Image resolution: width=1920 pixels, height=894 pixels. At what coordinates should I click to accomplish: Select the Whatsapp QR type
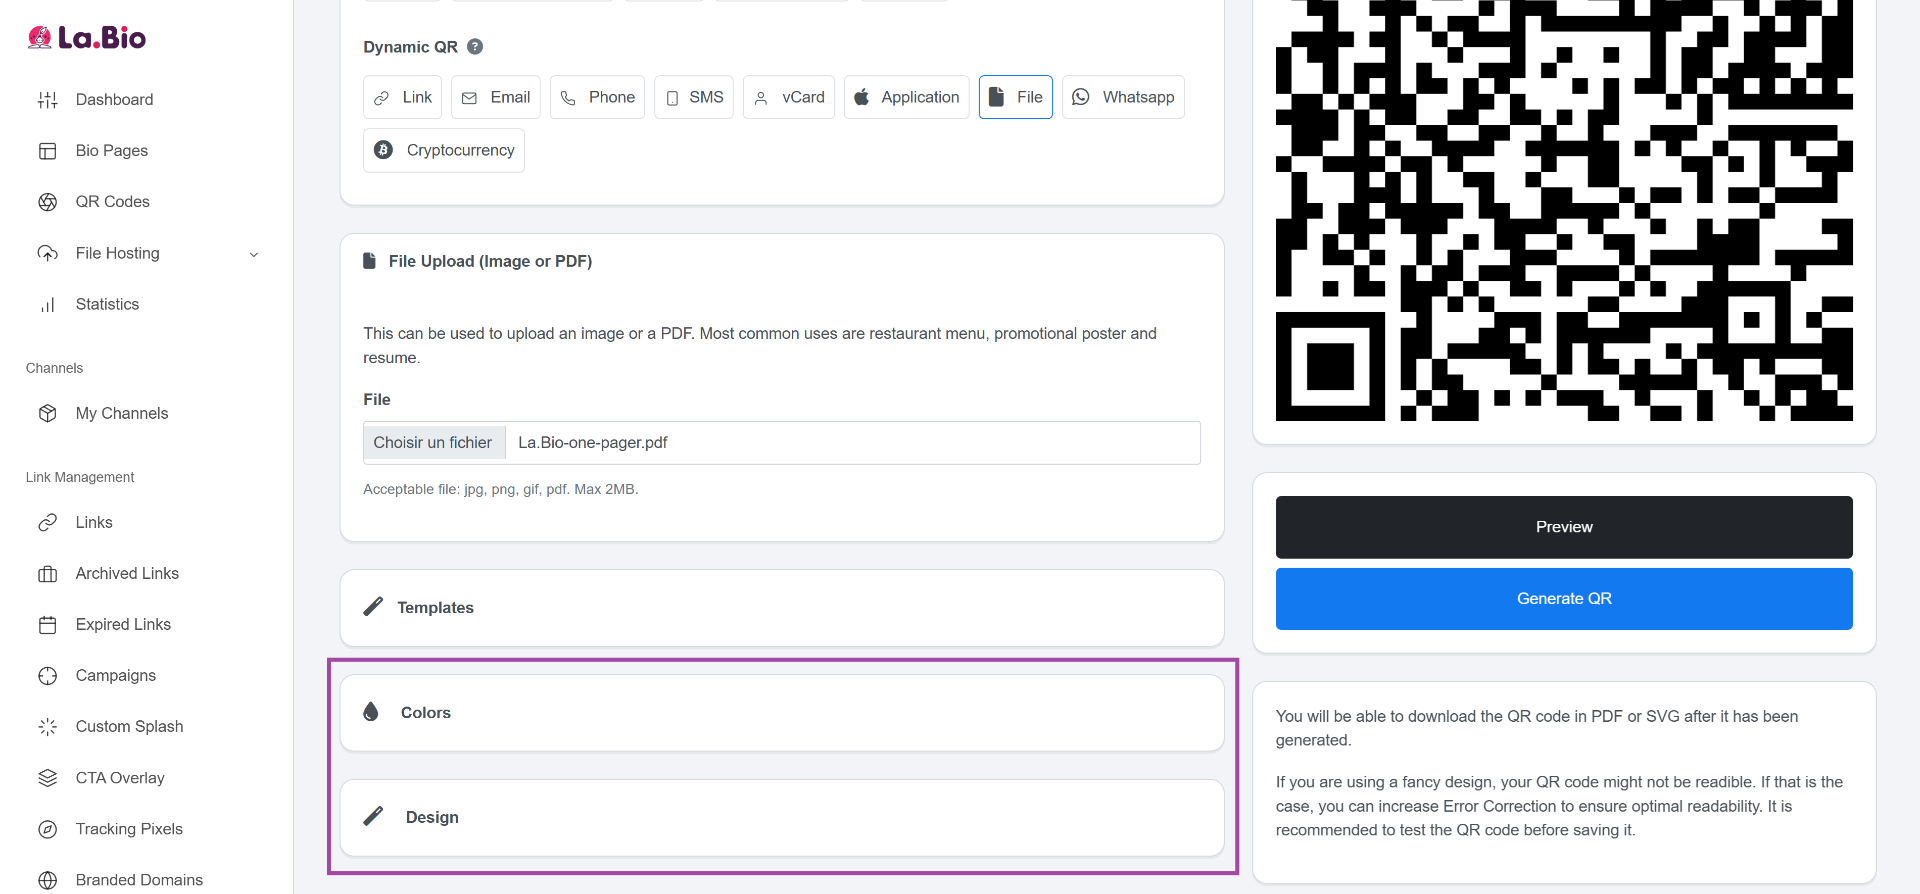coord(1123,97)
